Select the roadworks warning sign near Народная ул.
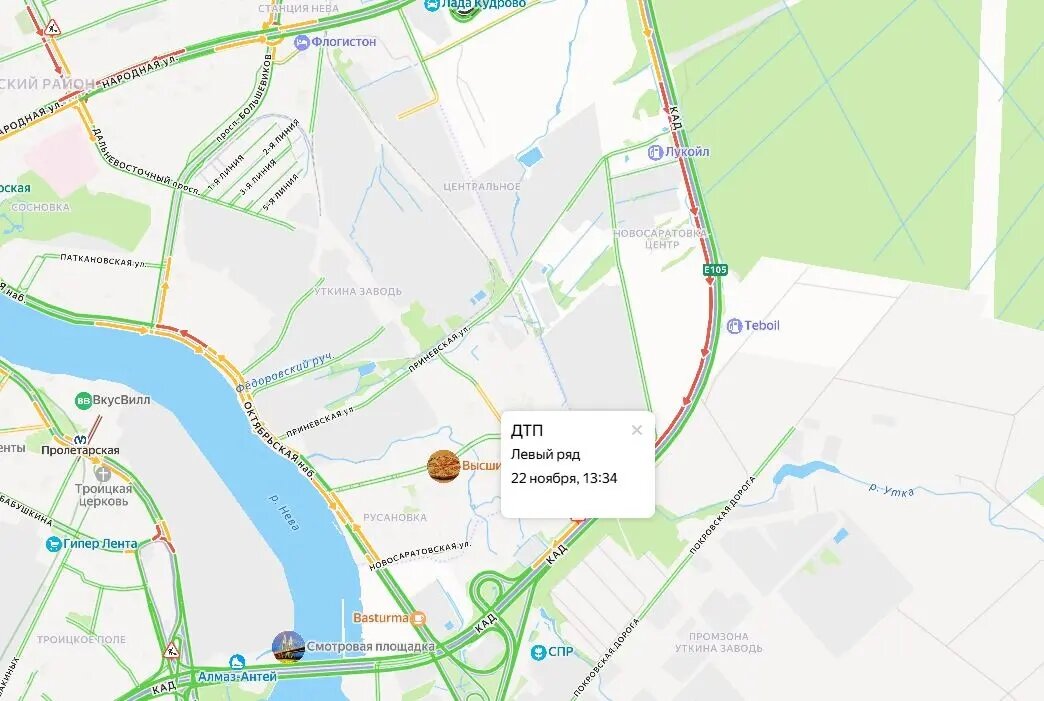The image size is (1044, 701). point(53,27)
